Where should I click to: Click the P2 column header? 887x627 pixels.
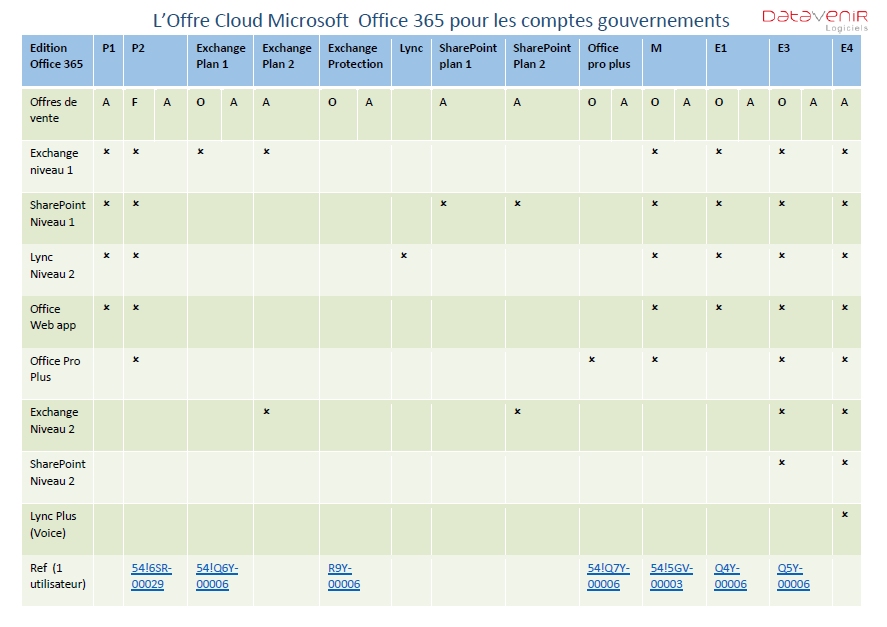coord(156,61)
